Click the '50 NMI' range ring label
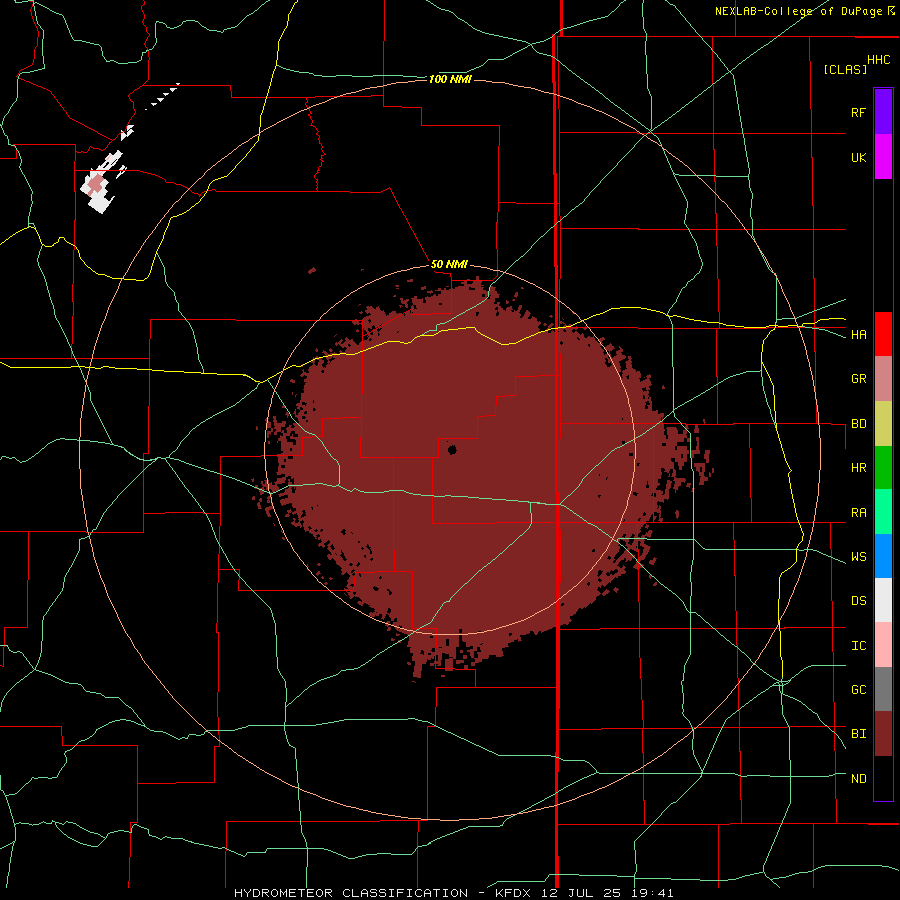 click(x=449, y=264)
